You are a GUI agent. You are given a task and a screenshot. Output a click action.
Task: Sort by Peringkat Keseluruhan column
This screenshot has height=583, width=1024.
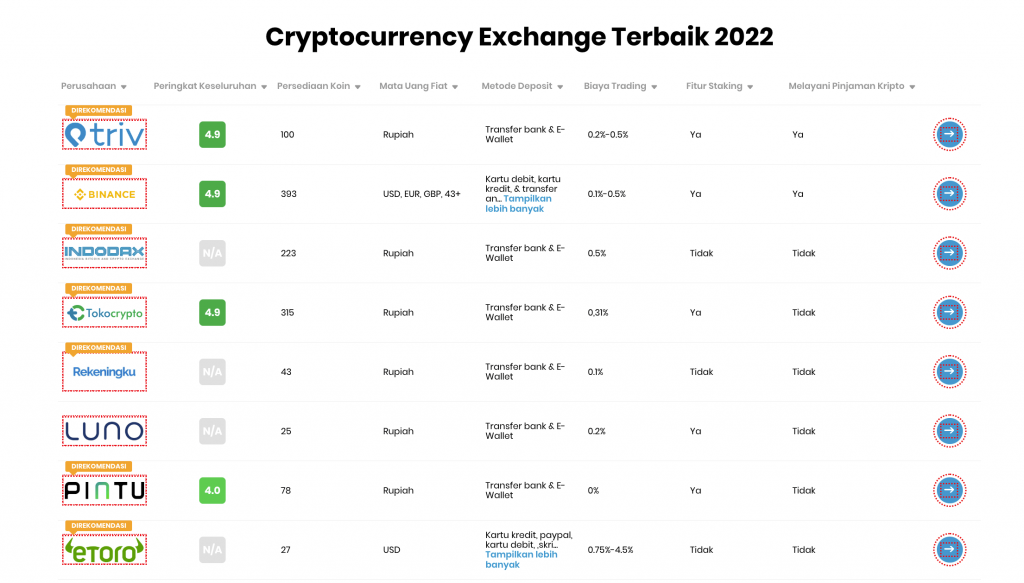click(x=210, y=86)
